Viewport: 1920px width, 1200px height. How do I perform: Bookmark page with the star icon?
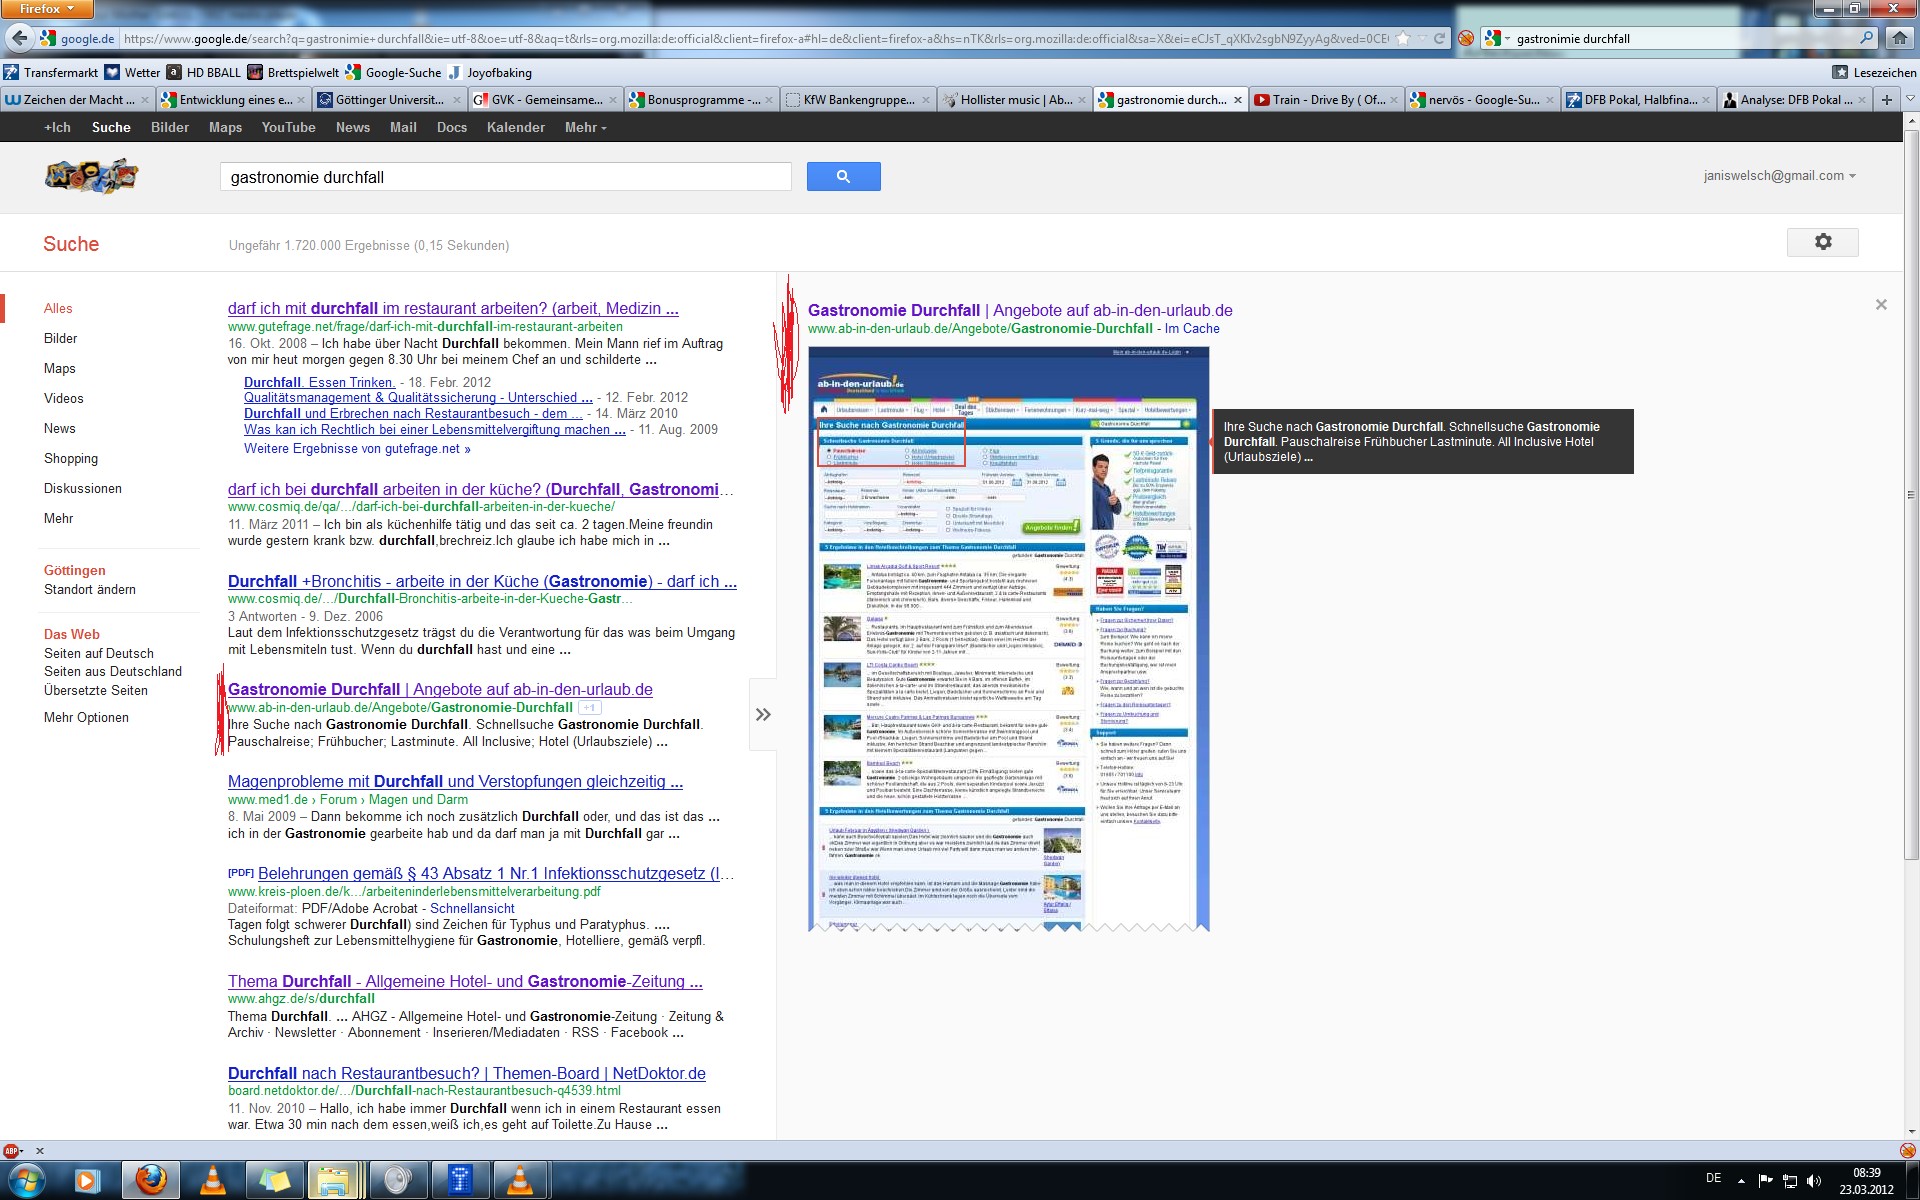(x=1403, y=39)
